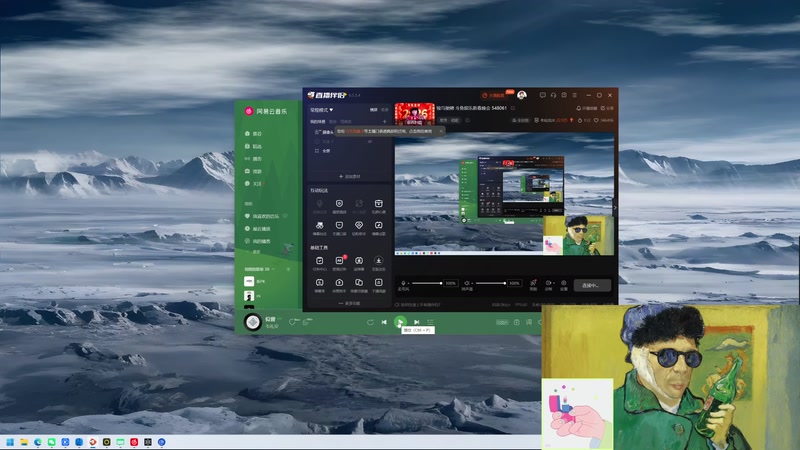Toggle the loop mode icon in player bar
This screenshot has height=450, width=800.
[370, 322]
